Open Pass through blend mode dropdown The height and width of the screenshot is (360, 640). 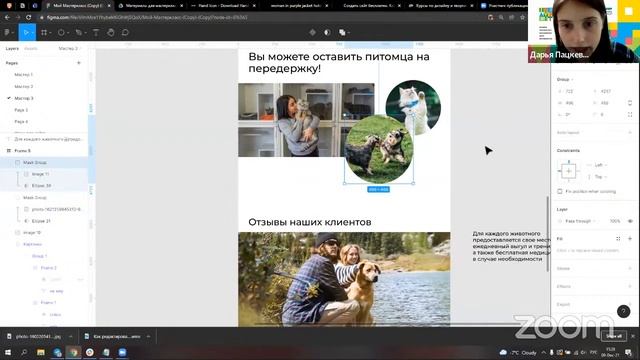[580, 221]
